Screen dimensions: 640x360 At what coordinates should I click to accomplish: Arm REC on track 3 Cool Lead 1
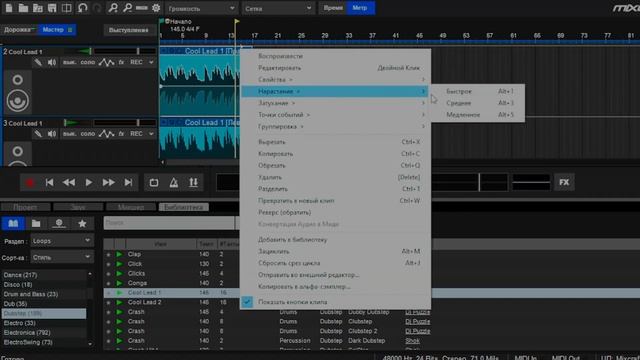(x=136, y=134)
